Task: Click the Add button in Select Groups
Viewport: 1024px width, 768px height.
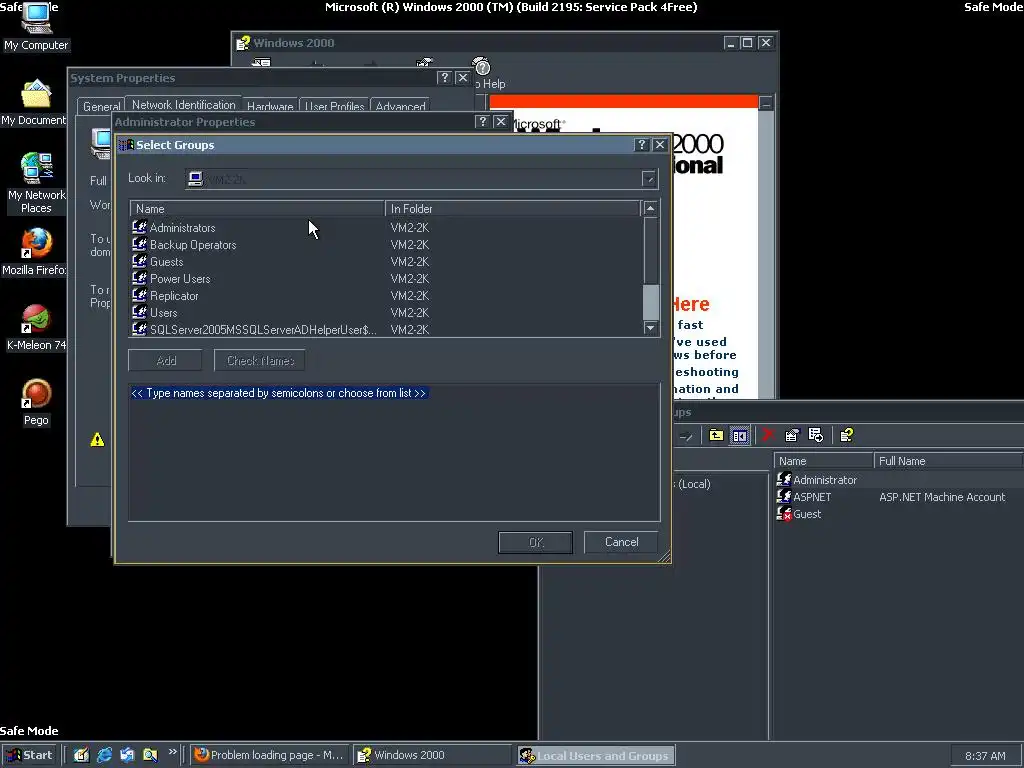Action: 165,360
